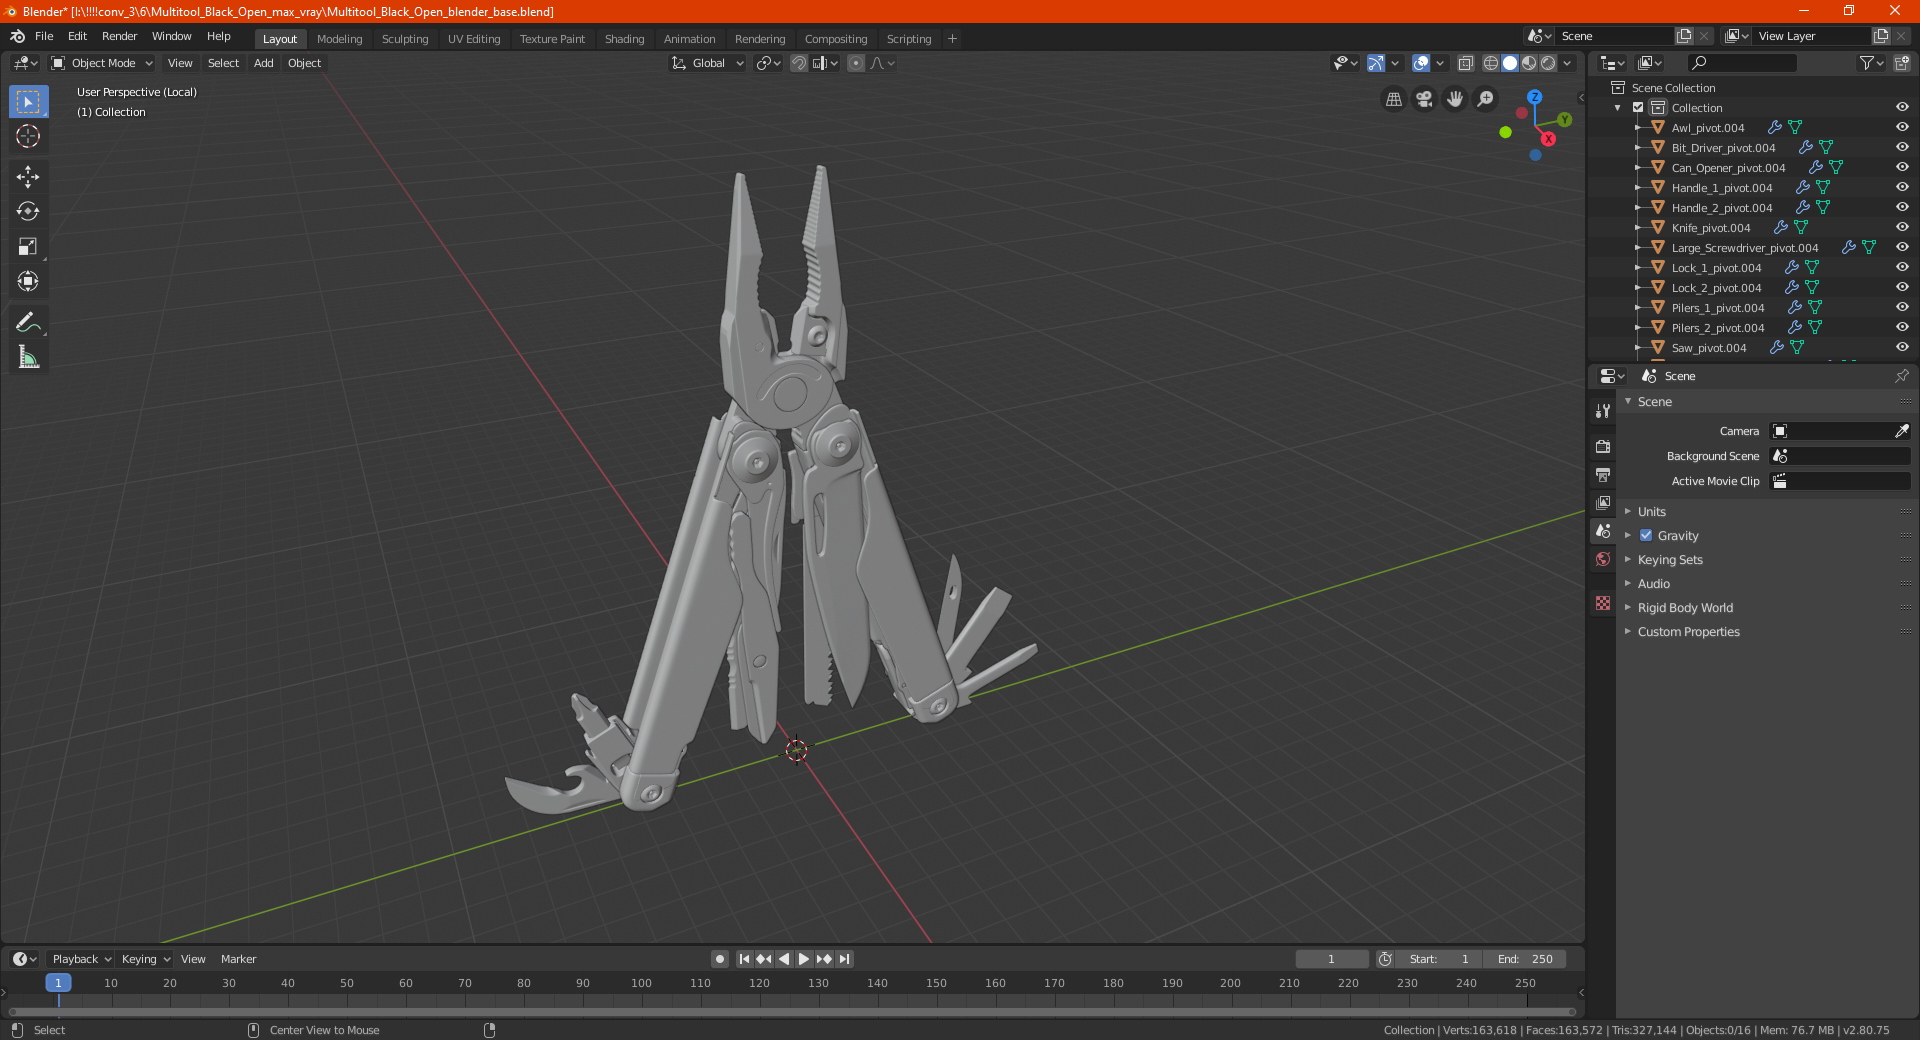Select the Transform tool
This screenshot has width=1920, height=1040.
coord(28,281)
